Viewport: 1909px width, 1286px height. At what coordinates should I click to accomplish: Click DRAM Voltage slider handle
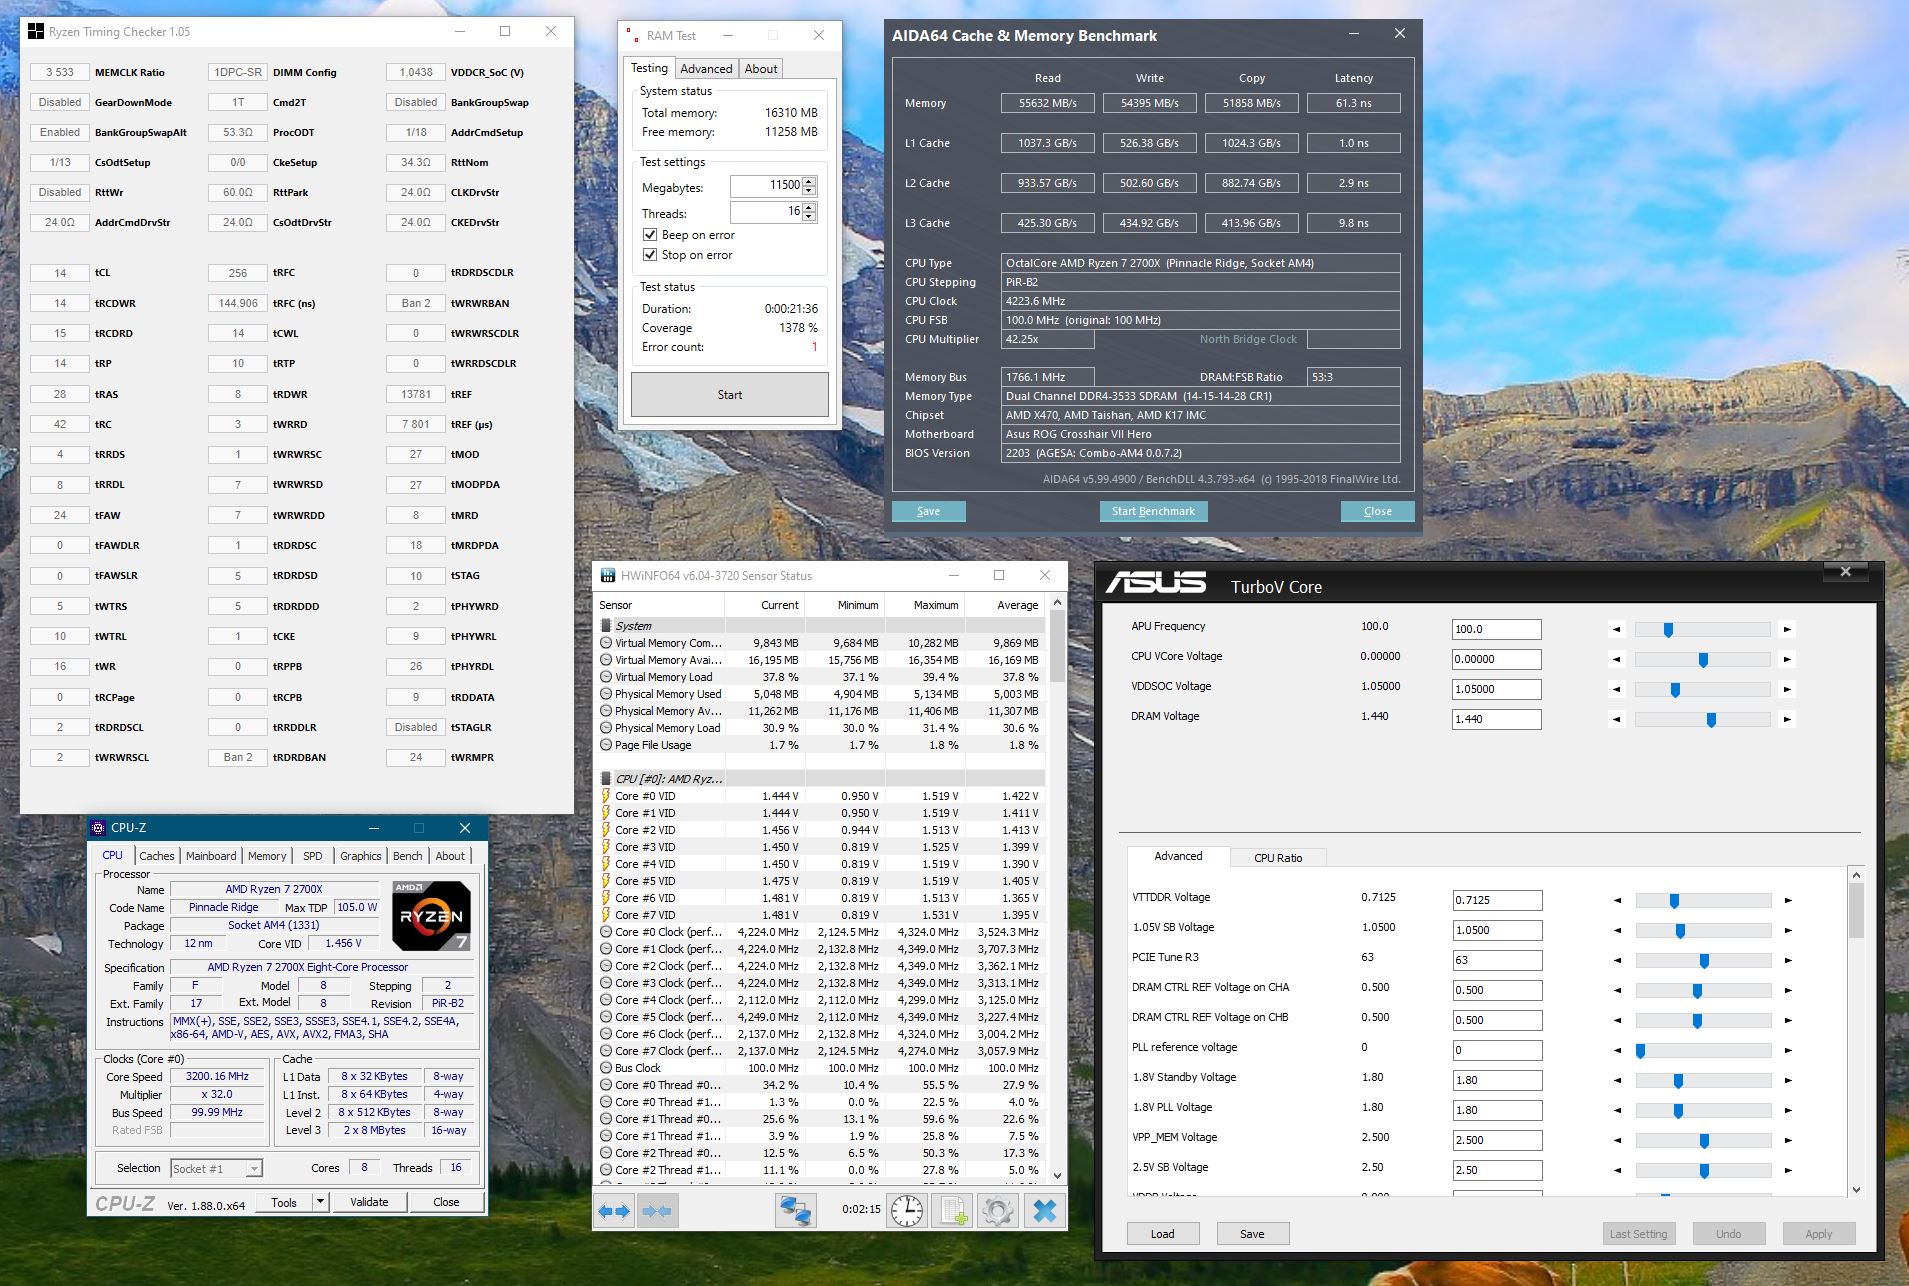click(1711, 719)
